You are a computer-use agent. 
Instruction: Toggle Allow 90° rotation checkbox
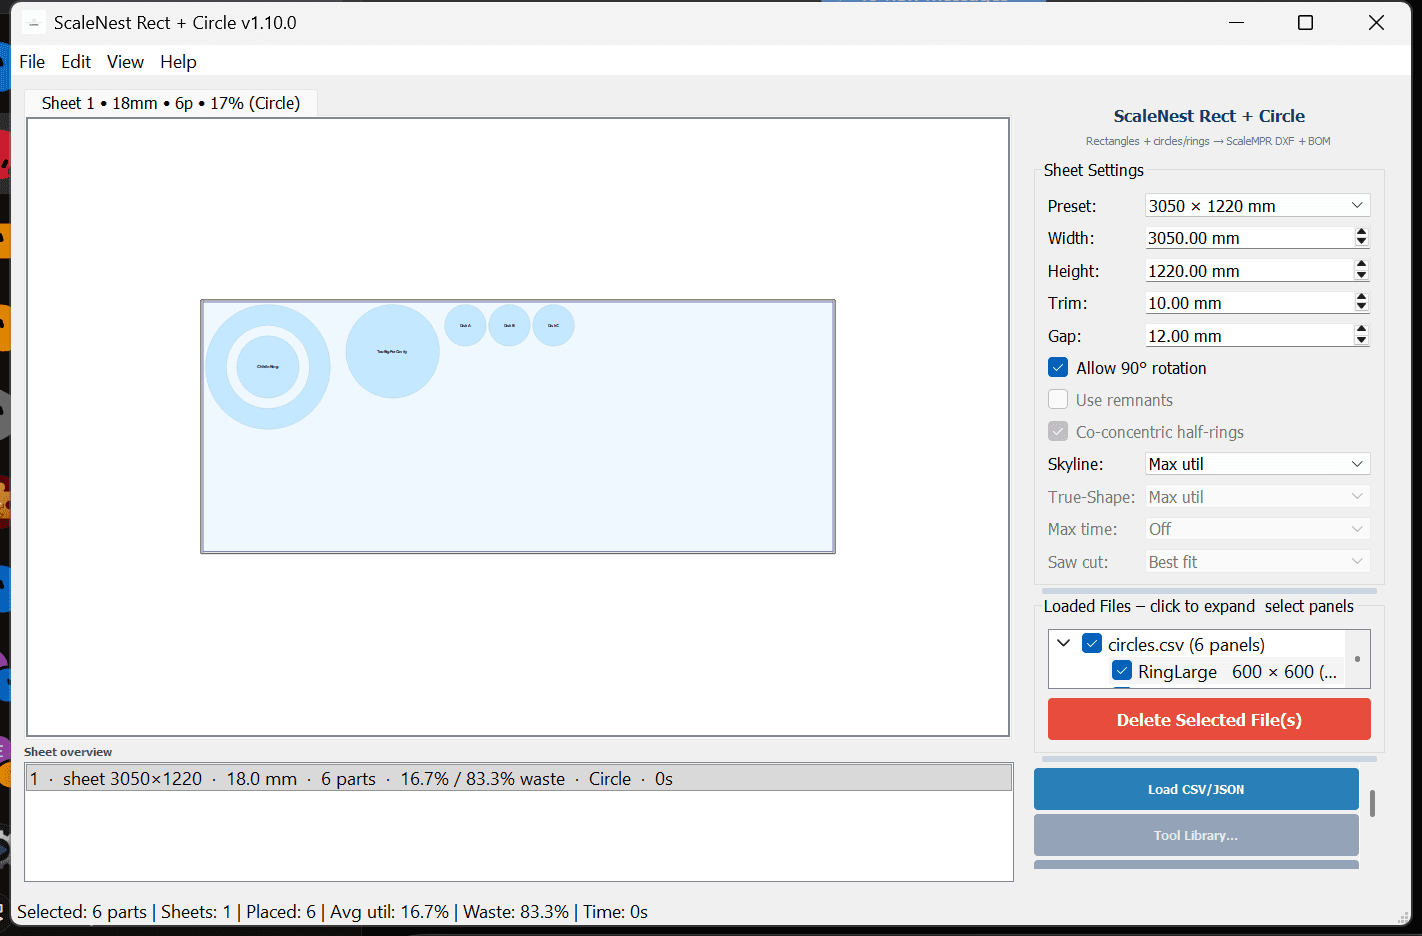point(1058,368)
